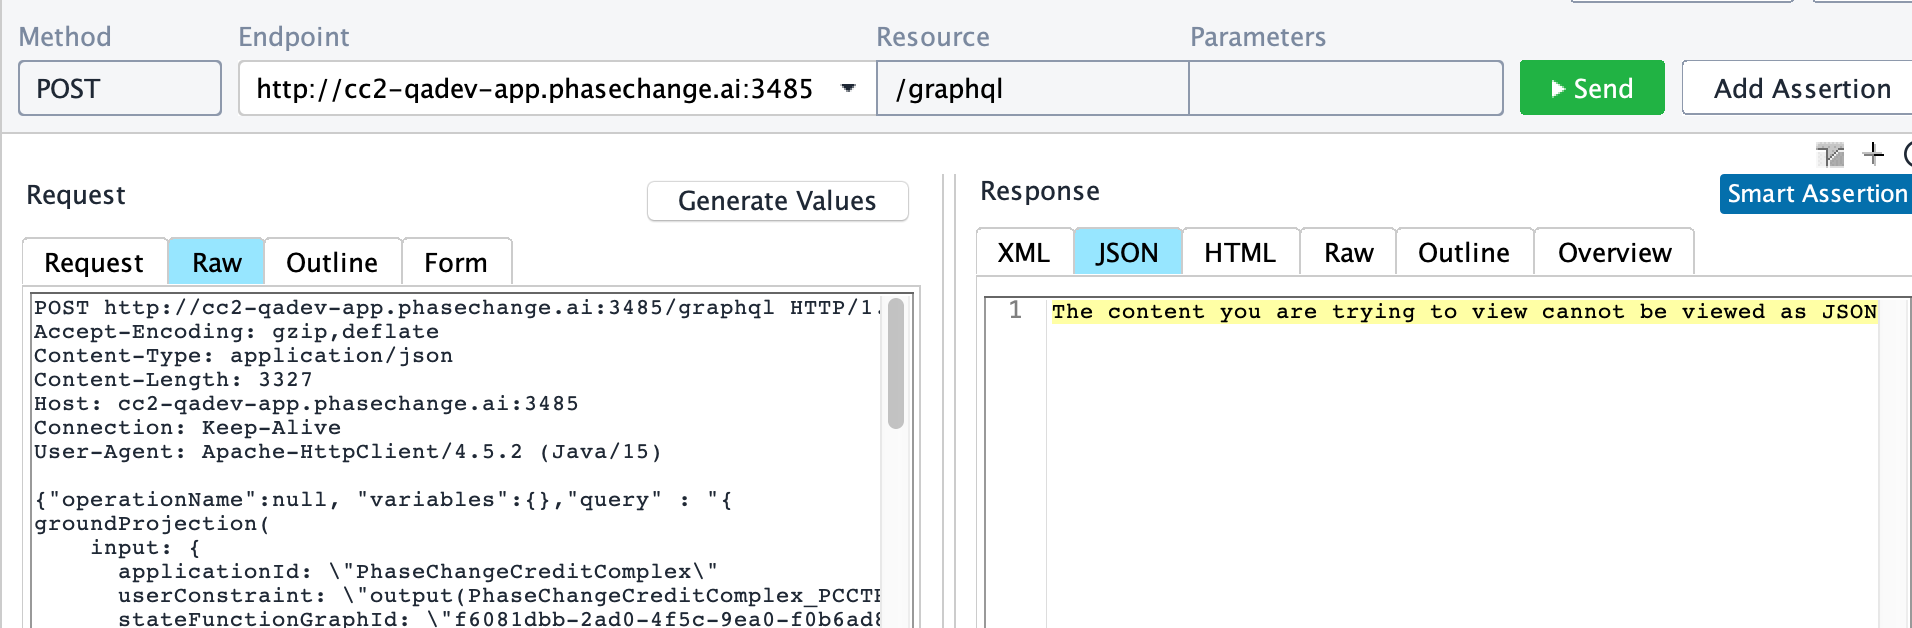Click the Add Assertion button

1801,88
